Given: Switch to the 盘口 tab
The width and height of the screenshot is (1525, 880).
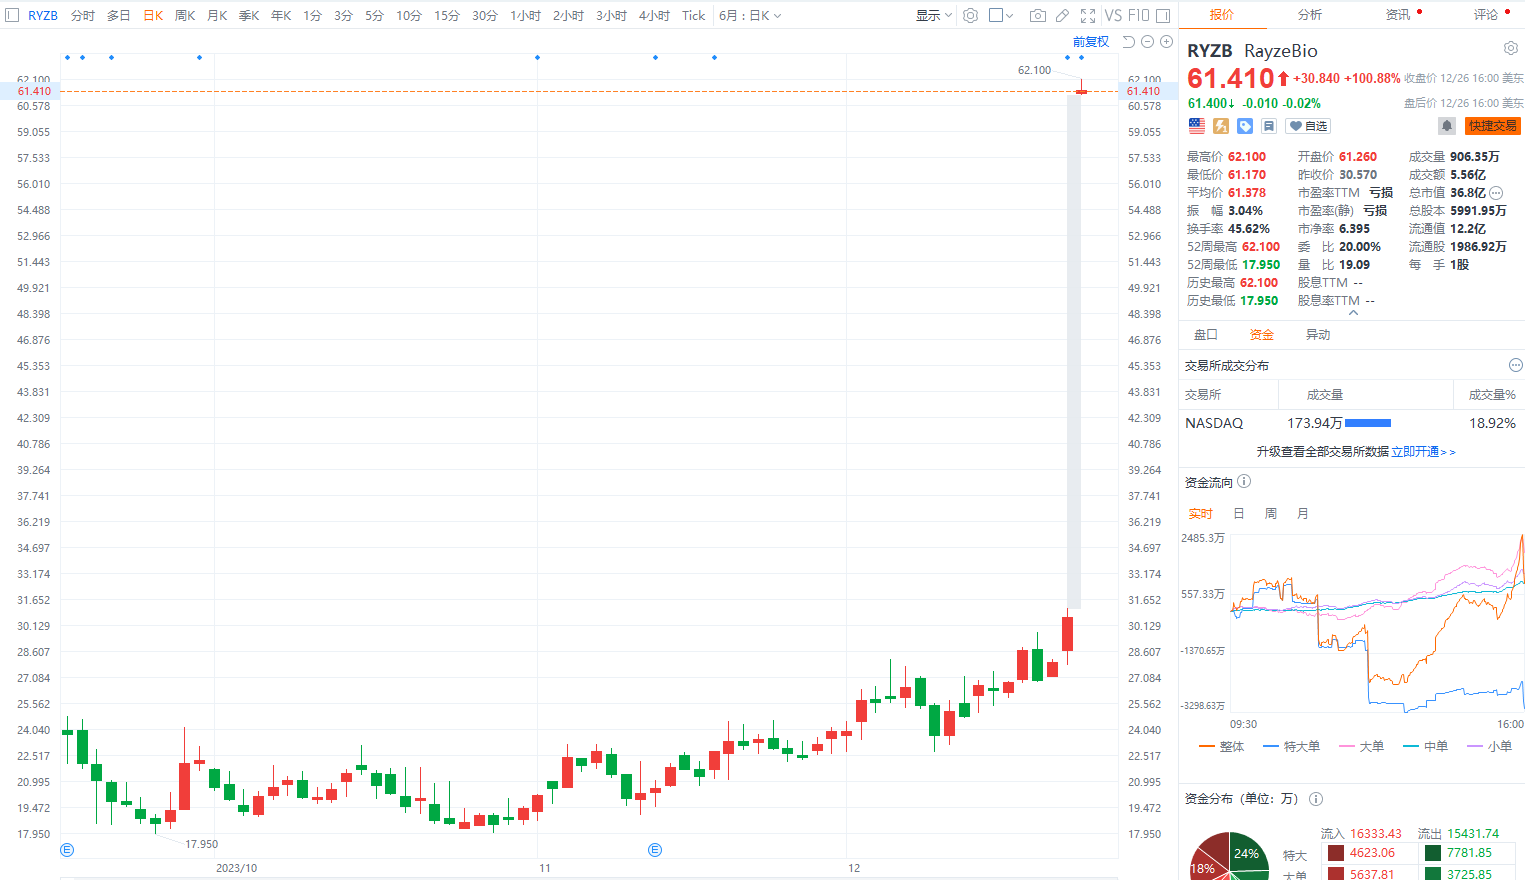Looking at the screenshot, I should click(x=1206, y=335).
